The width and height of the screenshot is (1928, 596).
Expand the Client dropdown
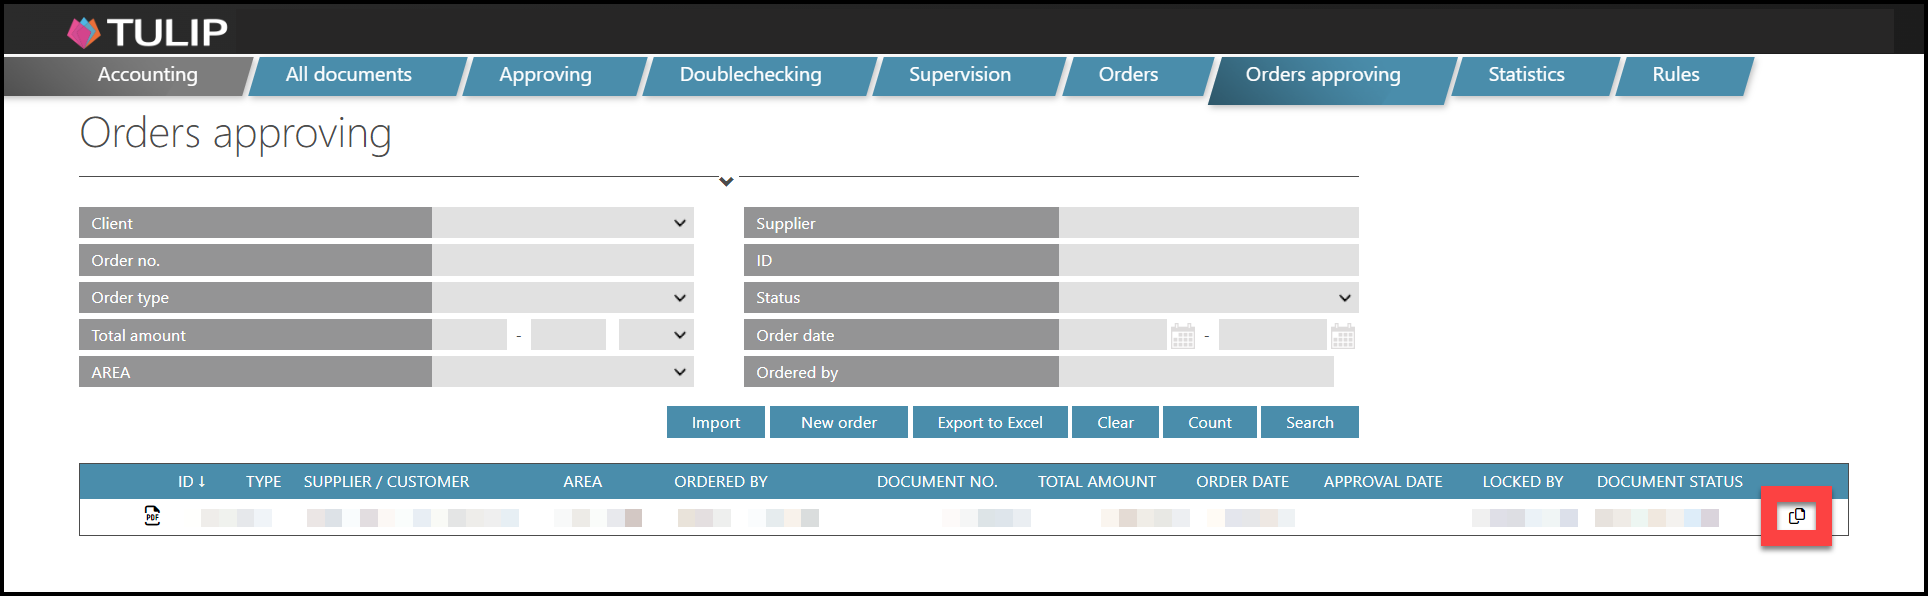562,223
